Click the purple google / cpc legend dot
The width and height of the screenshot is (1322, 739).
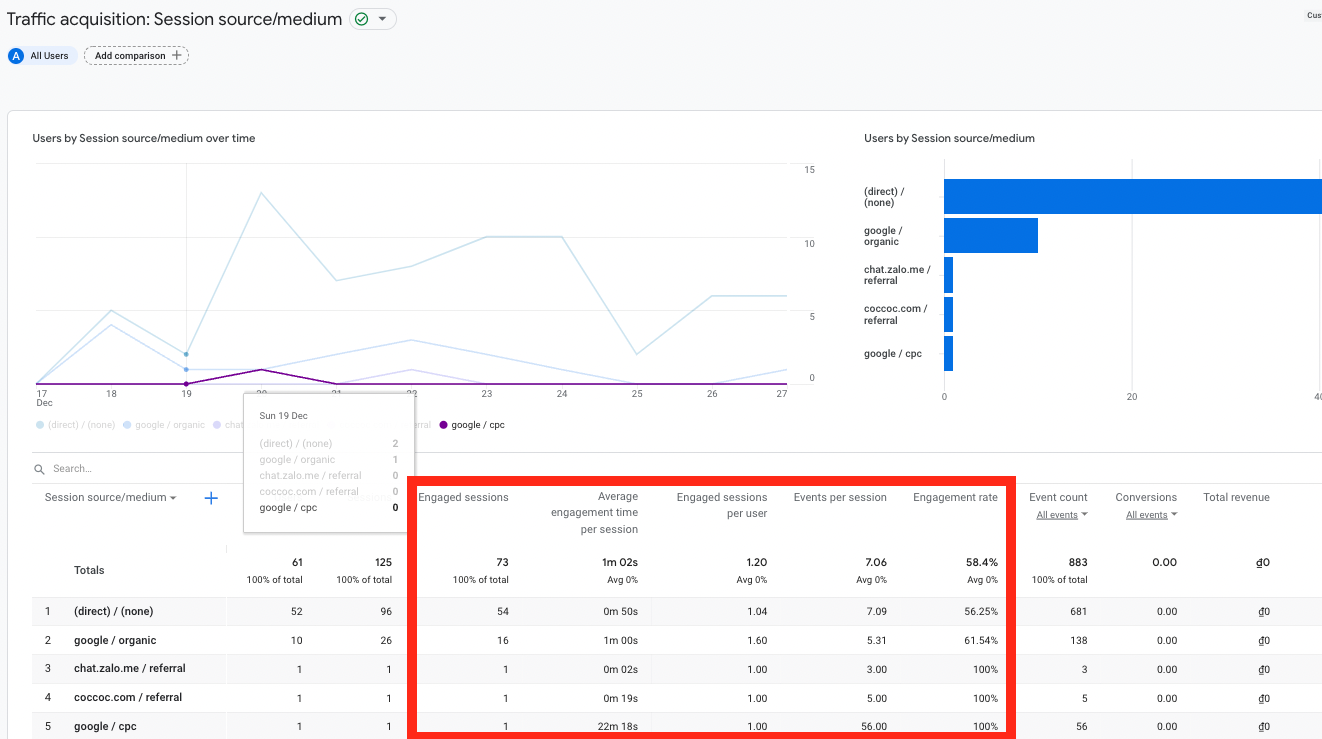pyautogui.click(x=443, y=425)
